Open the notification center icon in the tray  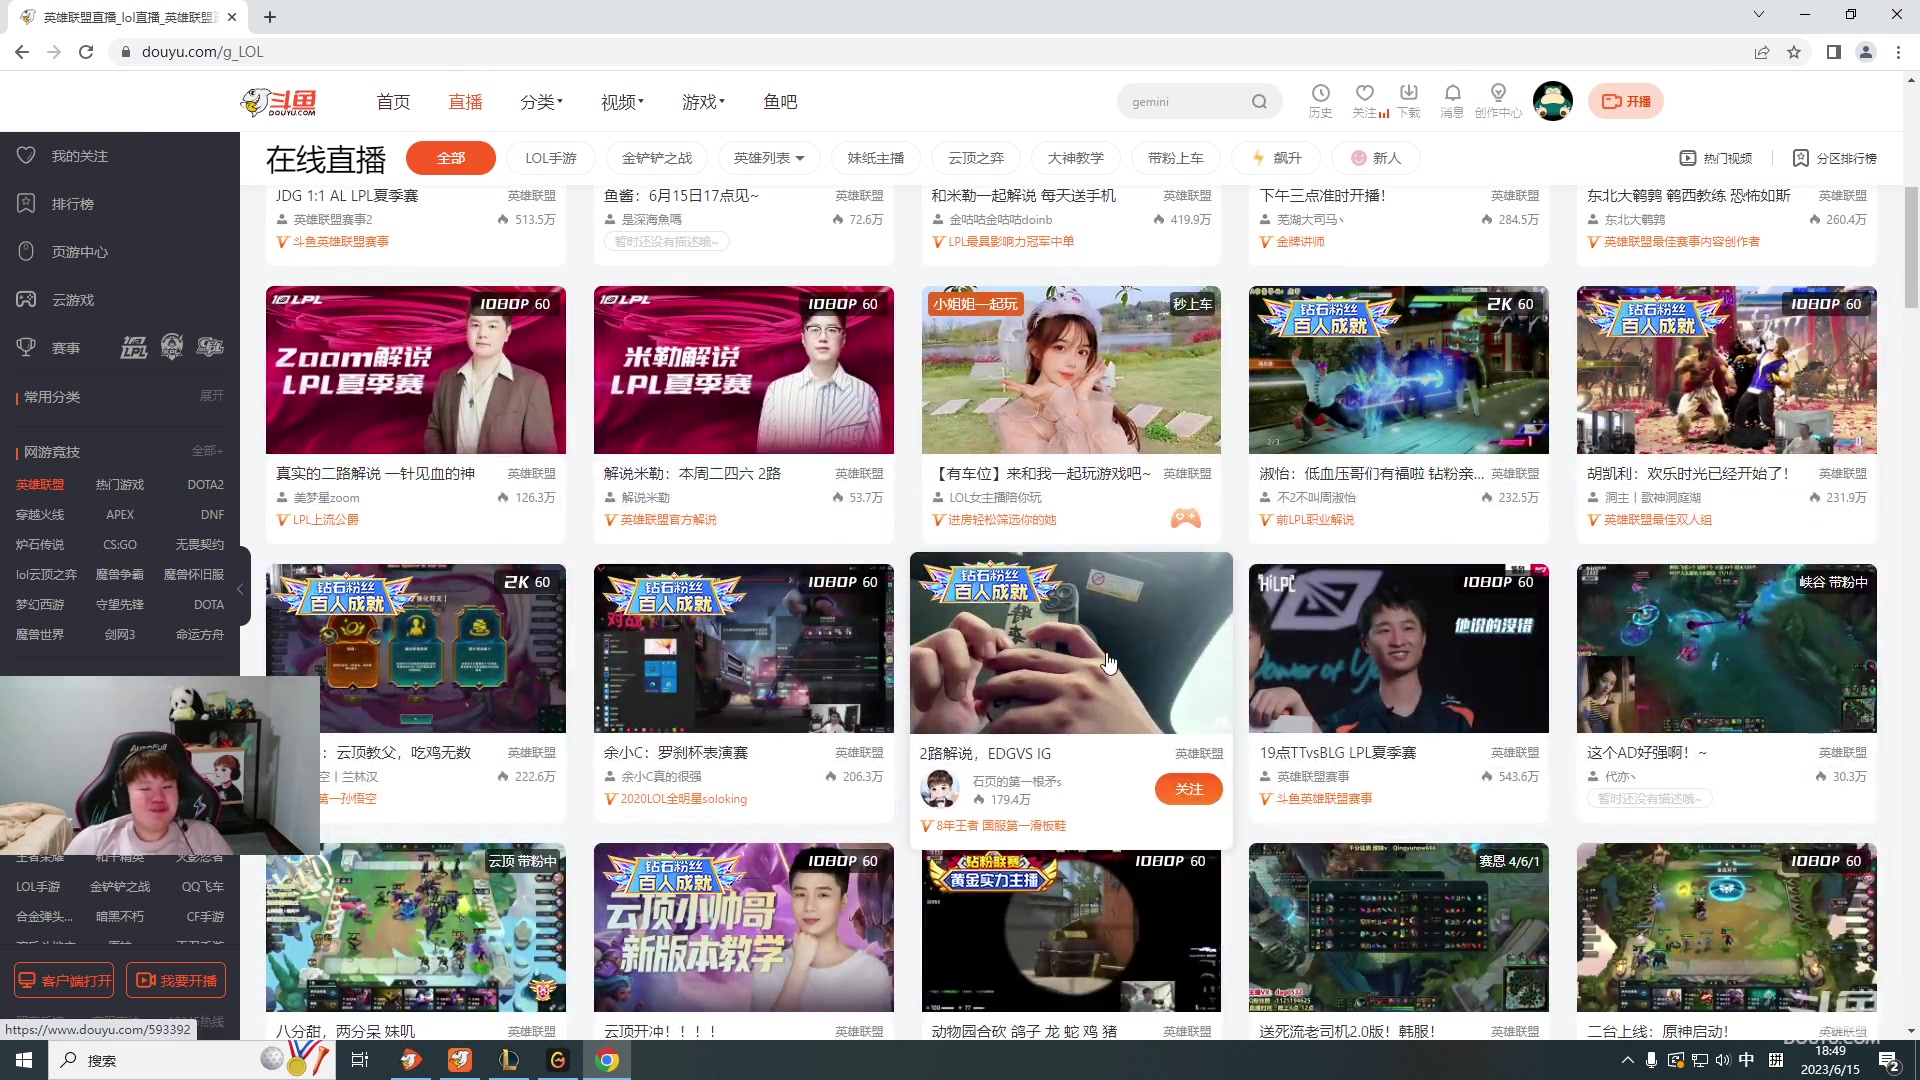1889,1060
